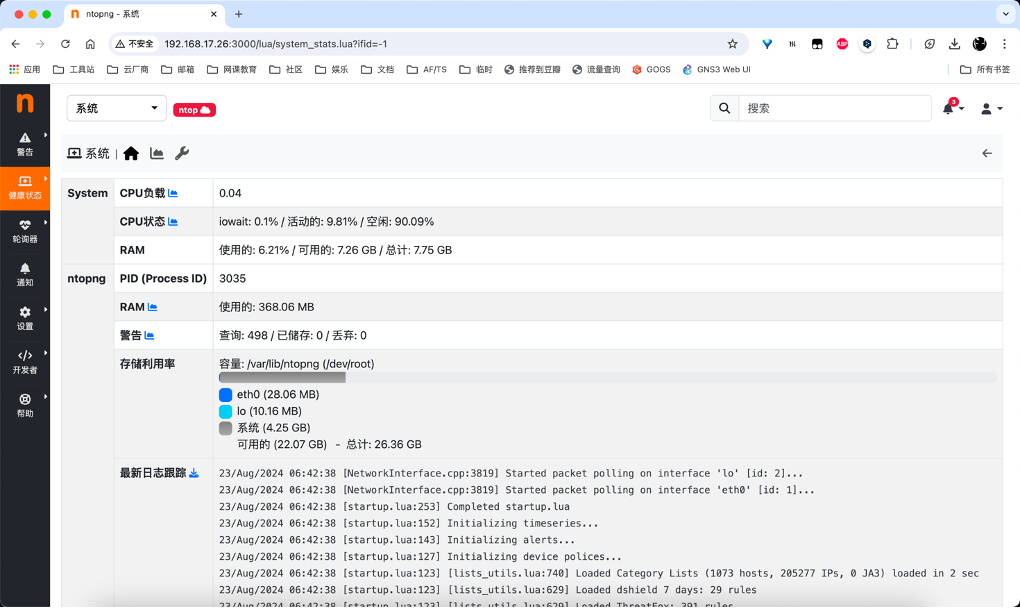Close the ntopng - 系统 tab
The image size is (1020, 608).
213,14
